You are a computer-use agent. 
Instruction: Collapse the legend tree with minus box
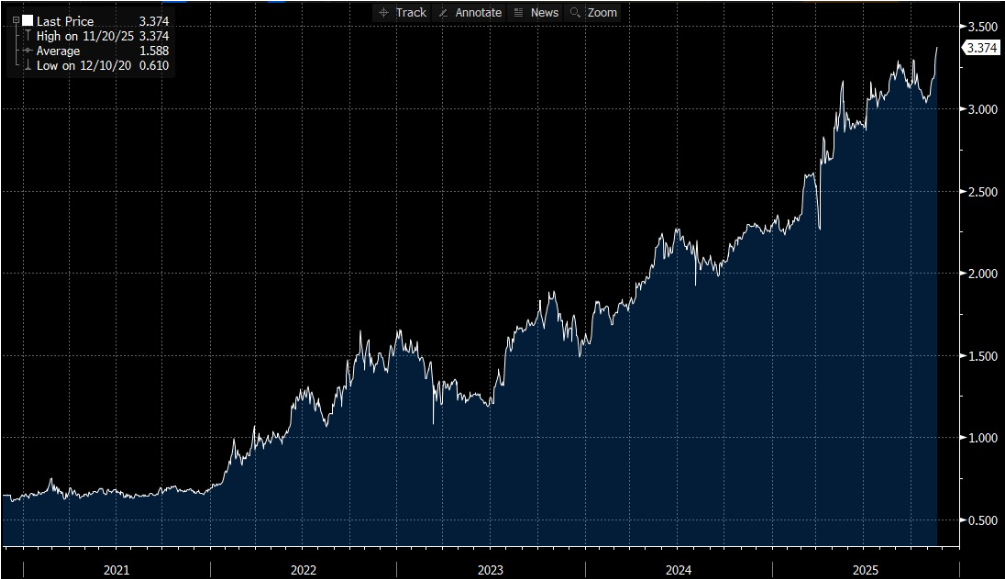[x=15, y=20]
